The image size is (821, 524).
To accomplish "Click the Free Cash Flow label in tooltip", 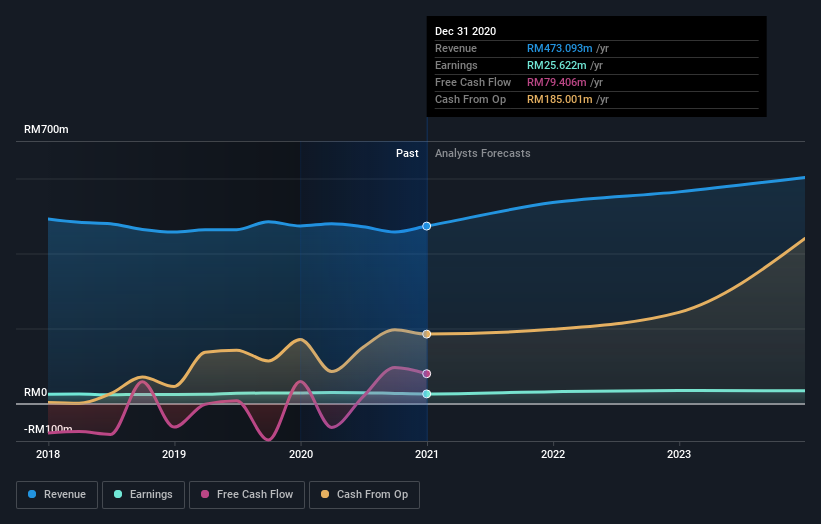I will pyautogui.click(x=473, y=82).
